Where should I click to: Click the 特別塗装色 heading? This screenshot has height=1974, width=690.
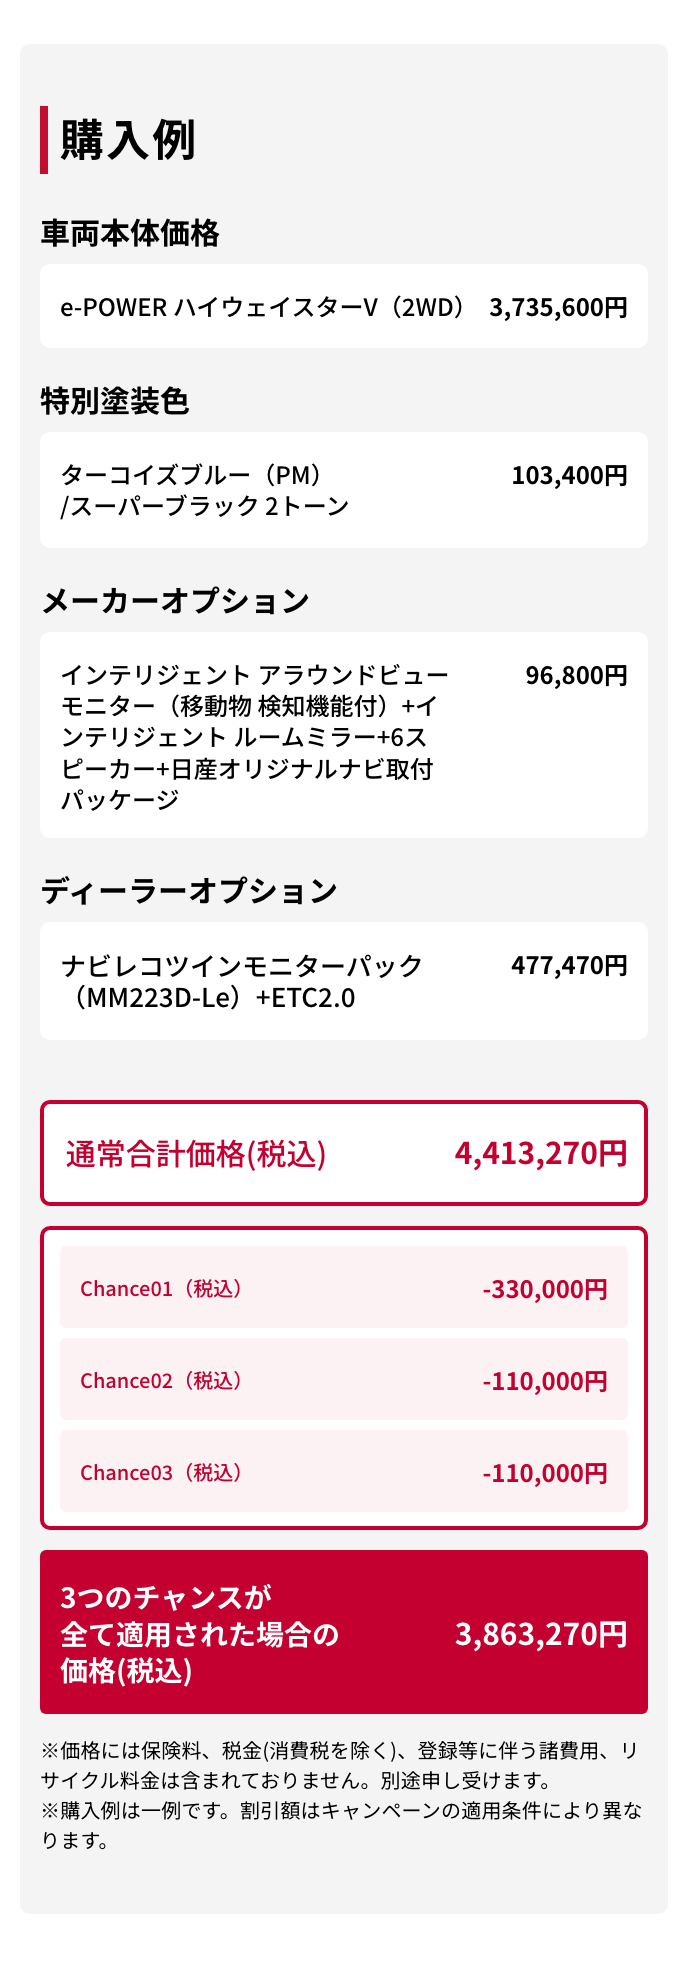click(x=115, y=401)
